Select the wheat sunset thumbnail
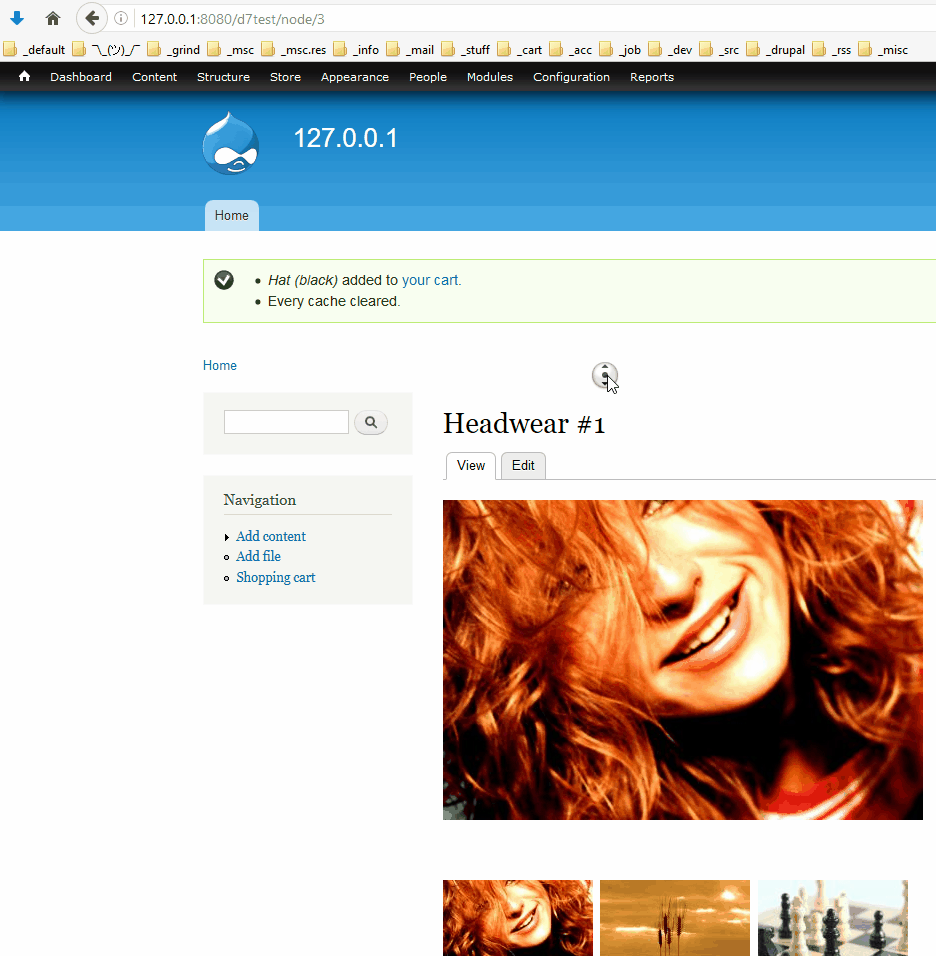Image resolution: width=936 pixels, height=956 pixels. click(x=674, y=918)
